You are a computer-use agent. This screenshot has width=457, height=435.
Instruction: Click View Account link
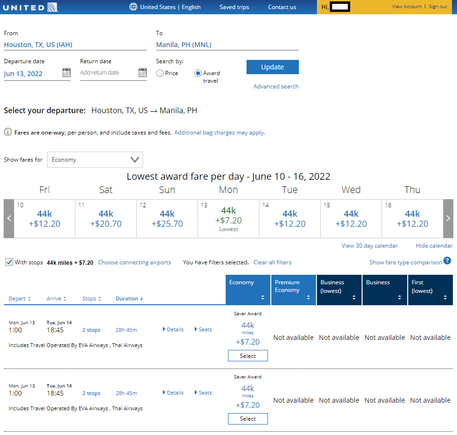[407, 6]
